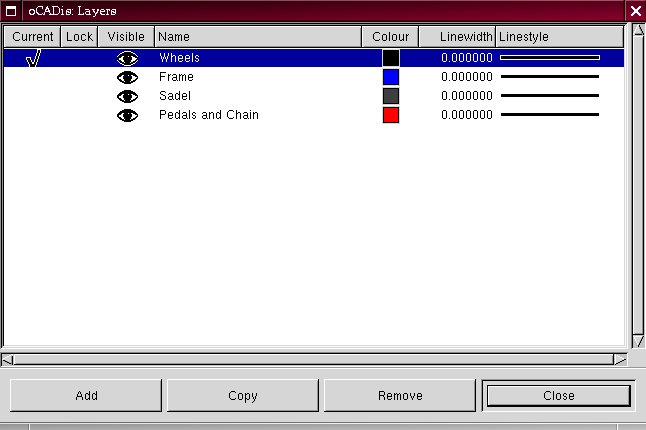Click the black colour swatch for Wheels

click(x=391, y=58)
